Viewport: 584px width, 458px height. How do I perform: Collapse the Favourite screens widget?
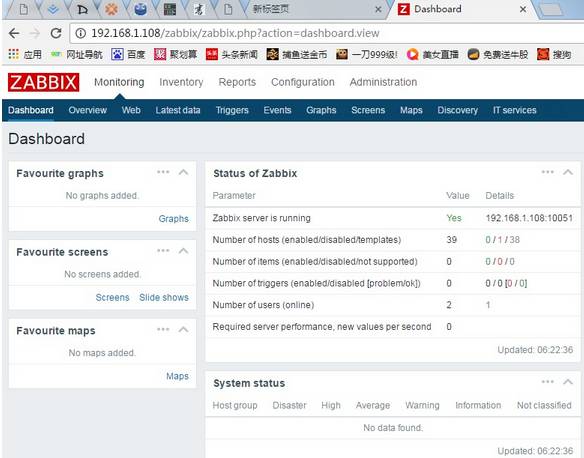coord(183,251)
